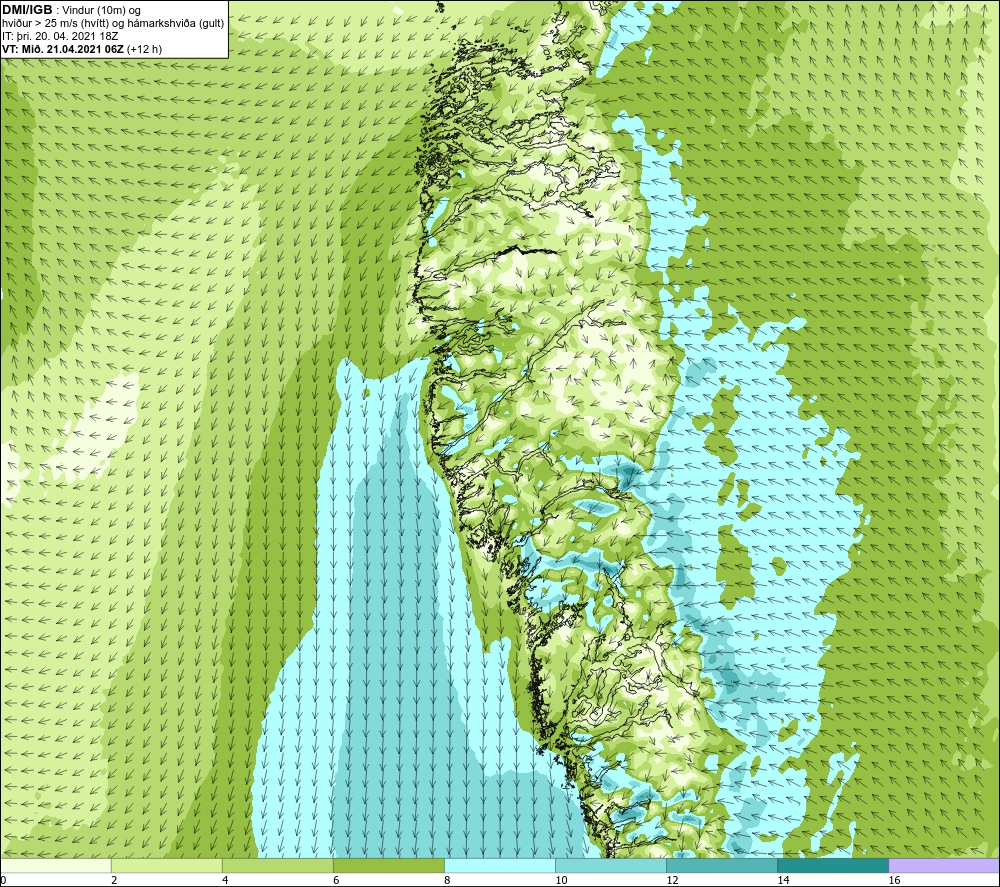Click the 'VT: Mið. 21.04.2021 06Z' line
Image resolution: width=1000 pixels, height=887 pixels.
pos(63,49)
